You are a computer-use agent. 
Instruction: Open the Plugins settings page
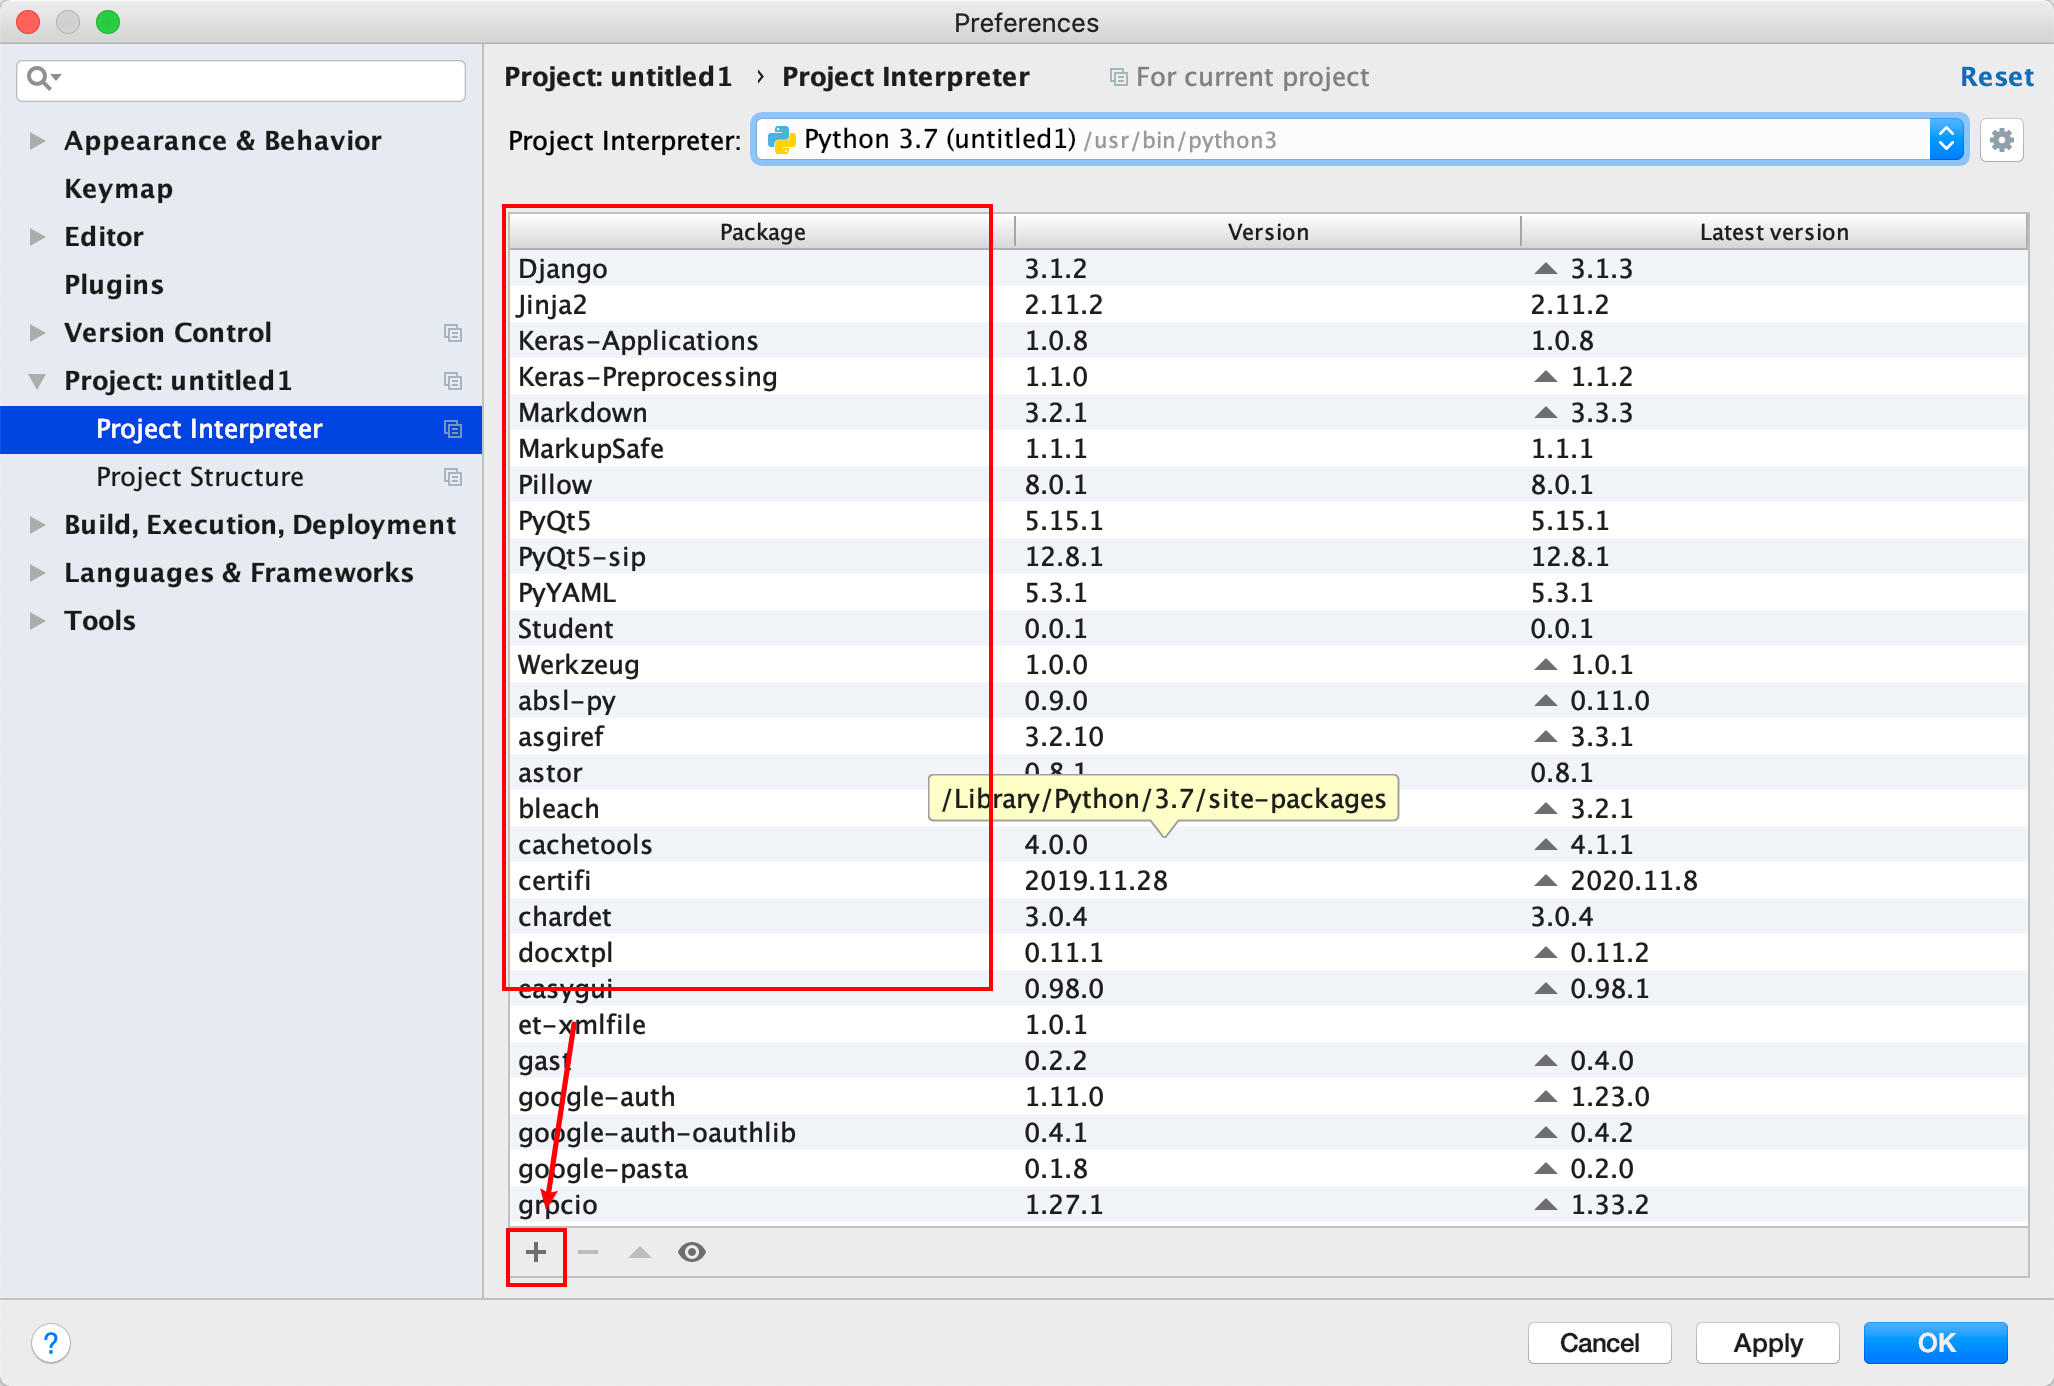coord(114,285)
